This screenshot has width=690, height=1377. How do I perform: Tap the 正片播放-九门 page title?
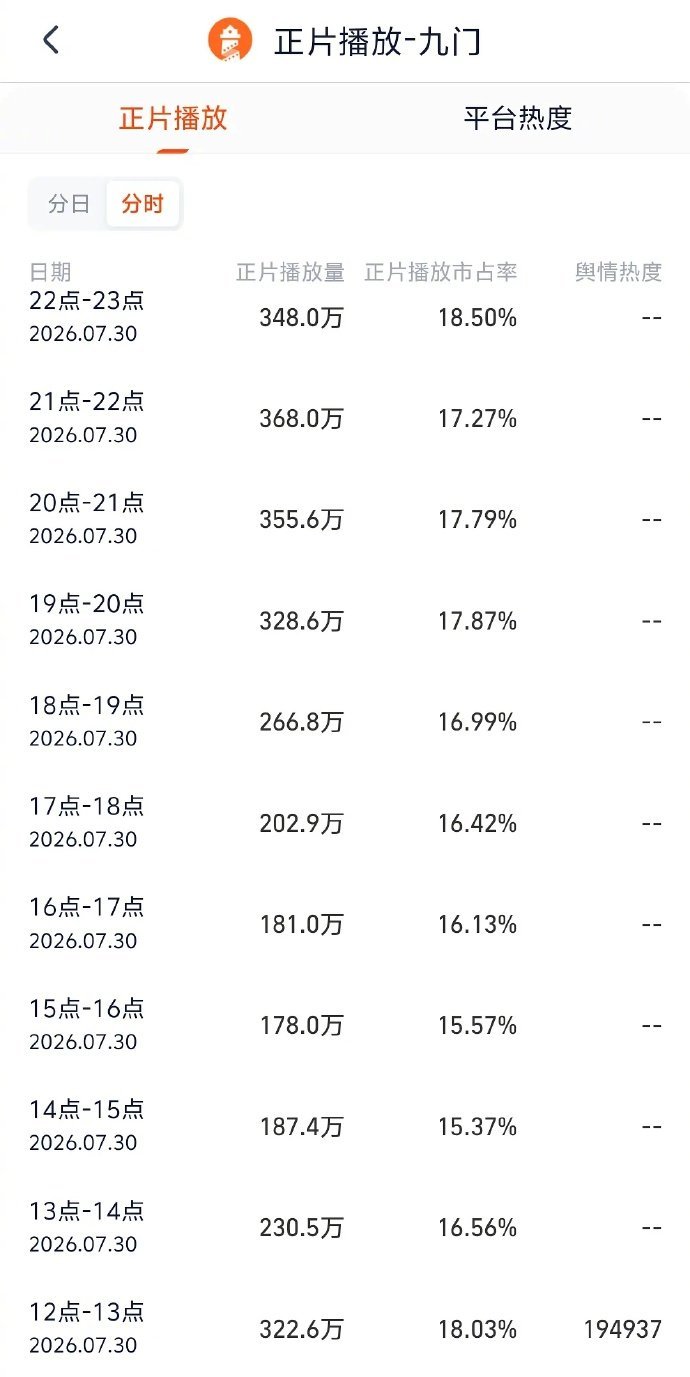click(x=378, y=42)
